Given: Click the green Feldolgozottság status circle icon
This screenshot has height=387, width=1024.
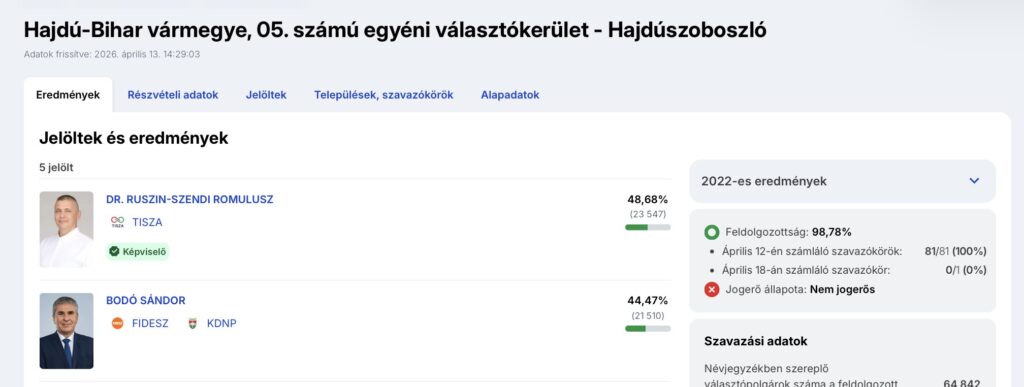Looking at the screenshot, I should (712, 232).
